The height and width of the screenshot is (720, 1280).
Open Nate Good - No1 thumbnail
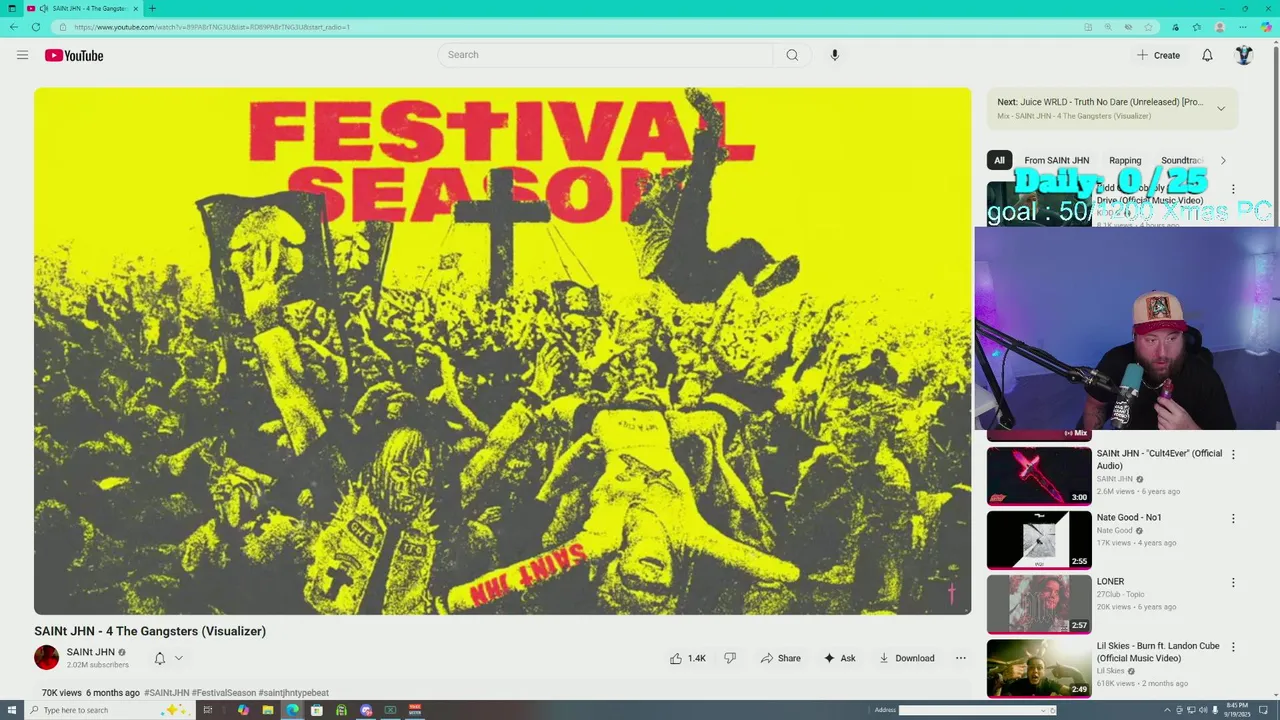tap(1039, 540)
